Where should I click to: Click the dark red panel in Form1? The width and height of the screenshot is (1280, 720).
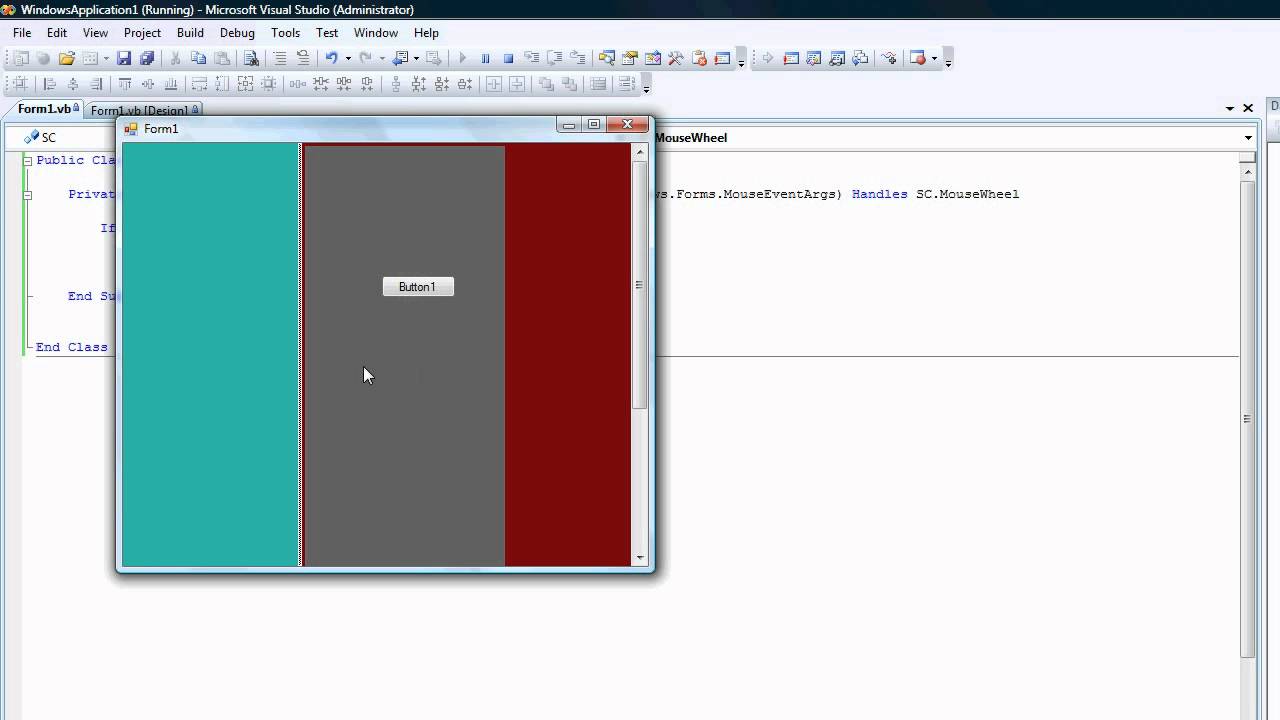568,355
